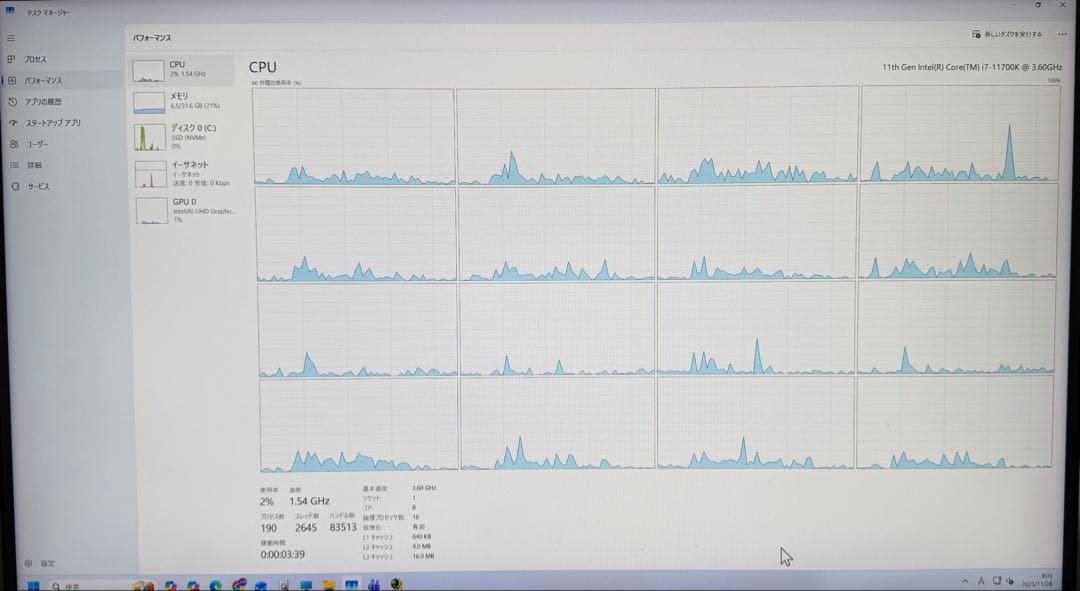Screen dimensions: 1080x591
Task: Expand the system tray hidden icons chevron
Action: 964,581
